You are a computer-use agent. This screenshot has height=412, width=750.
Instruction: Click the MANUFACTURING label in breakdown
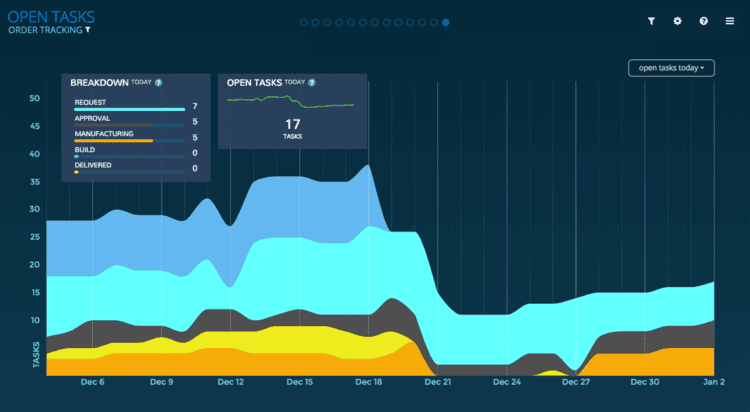[104, 134]
